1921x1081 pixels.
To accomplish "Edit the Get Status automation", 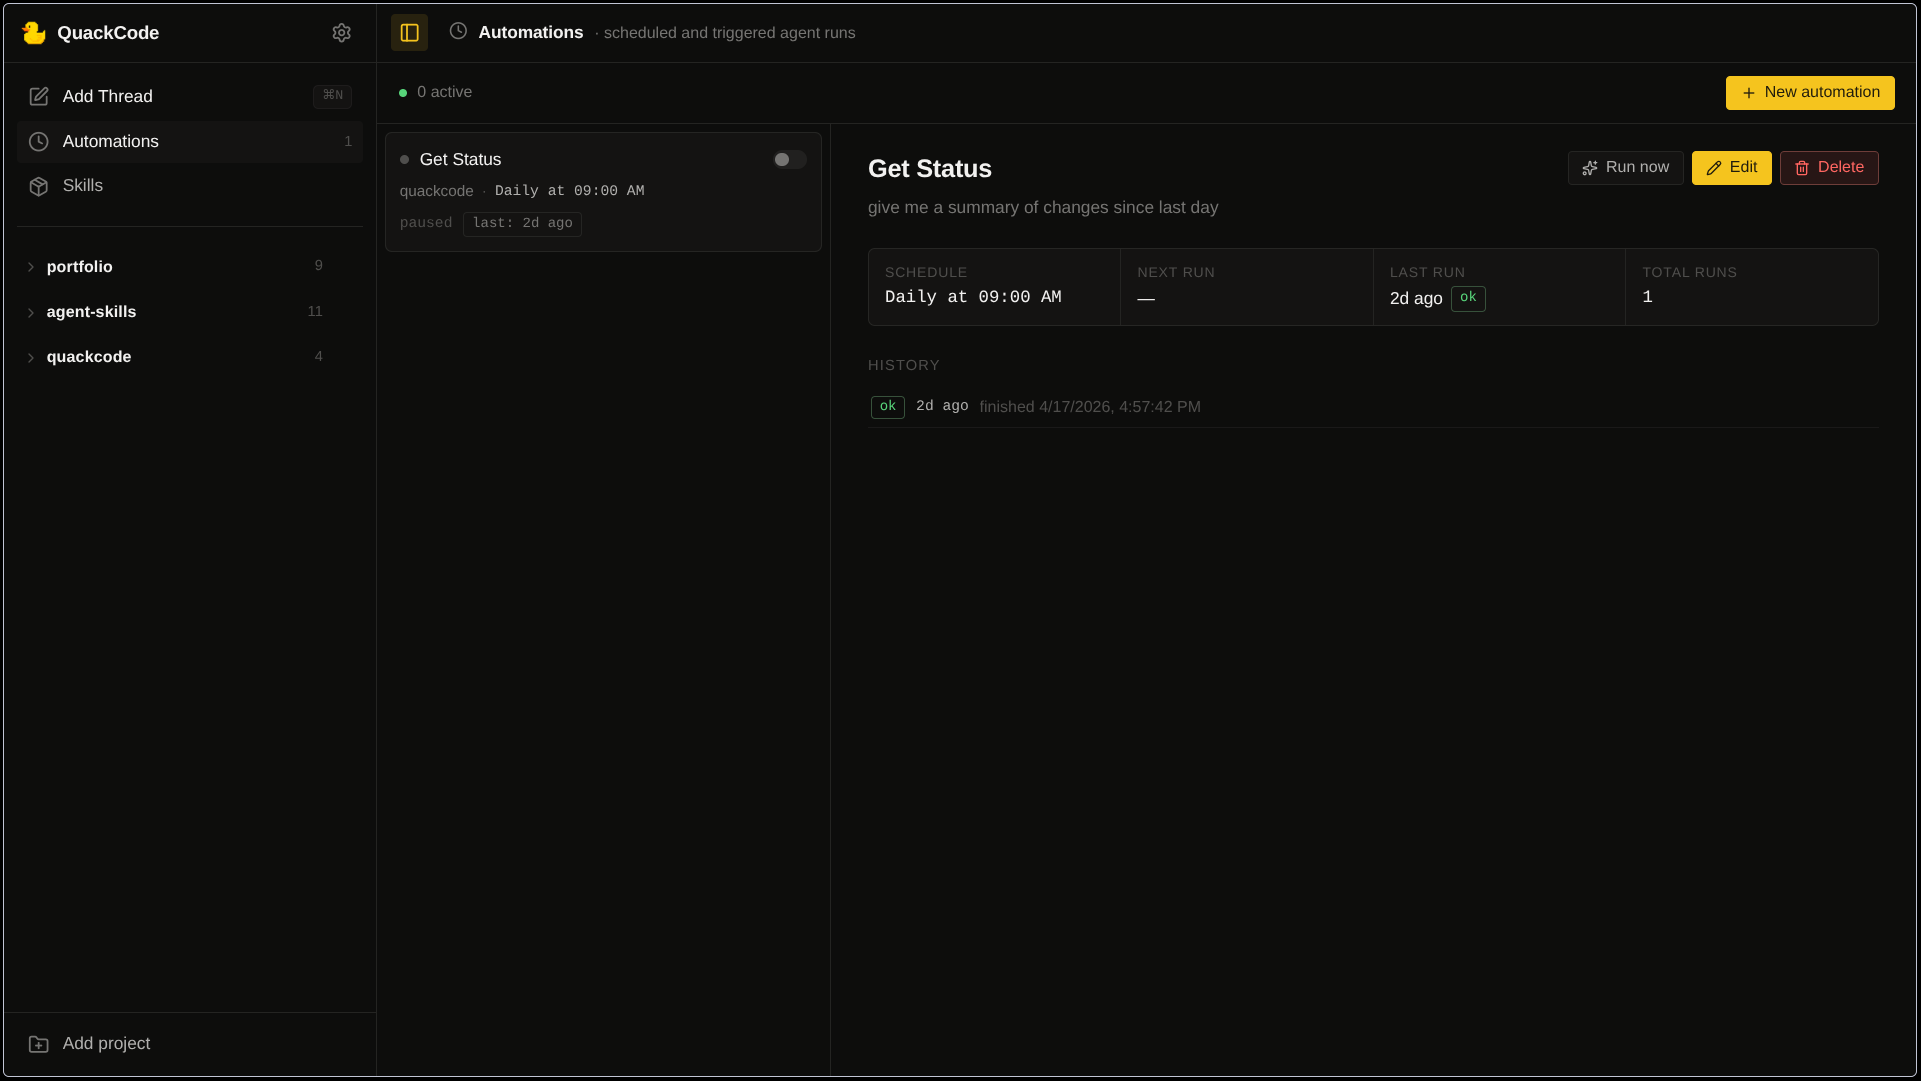I will [x=1732, y=167].
